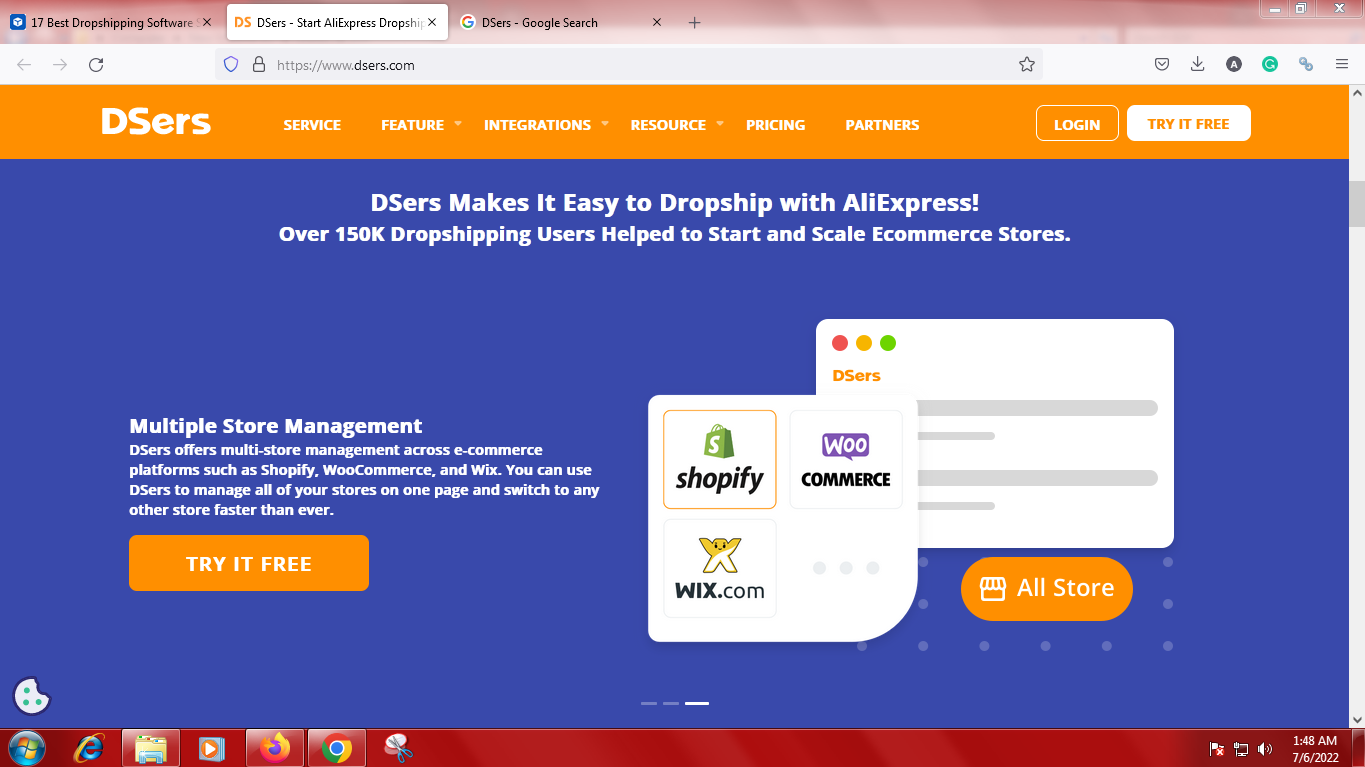The width and height of the screenshot is (1365, 767).
Task: Close the Google Search tab
Action: [657, 22]
